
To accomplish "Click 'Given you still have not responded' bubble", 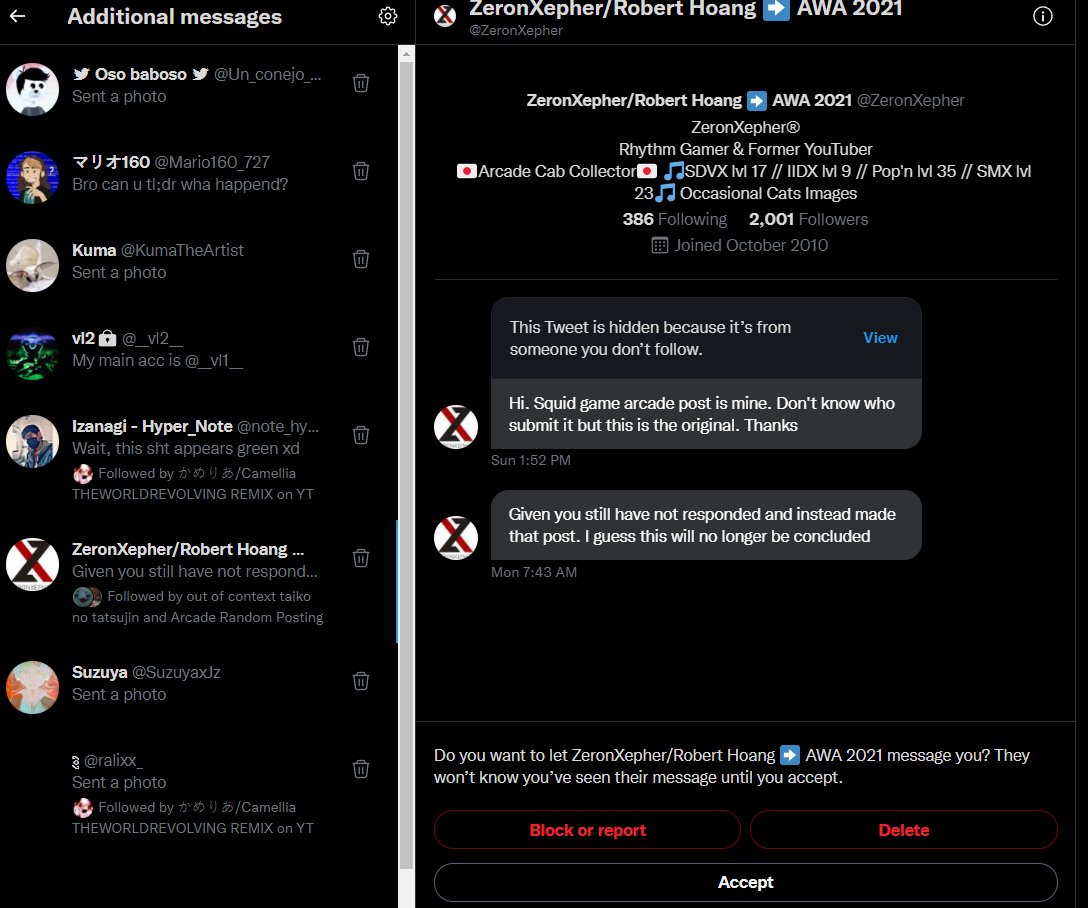I will coord(706,525).
